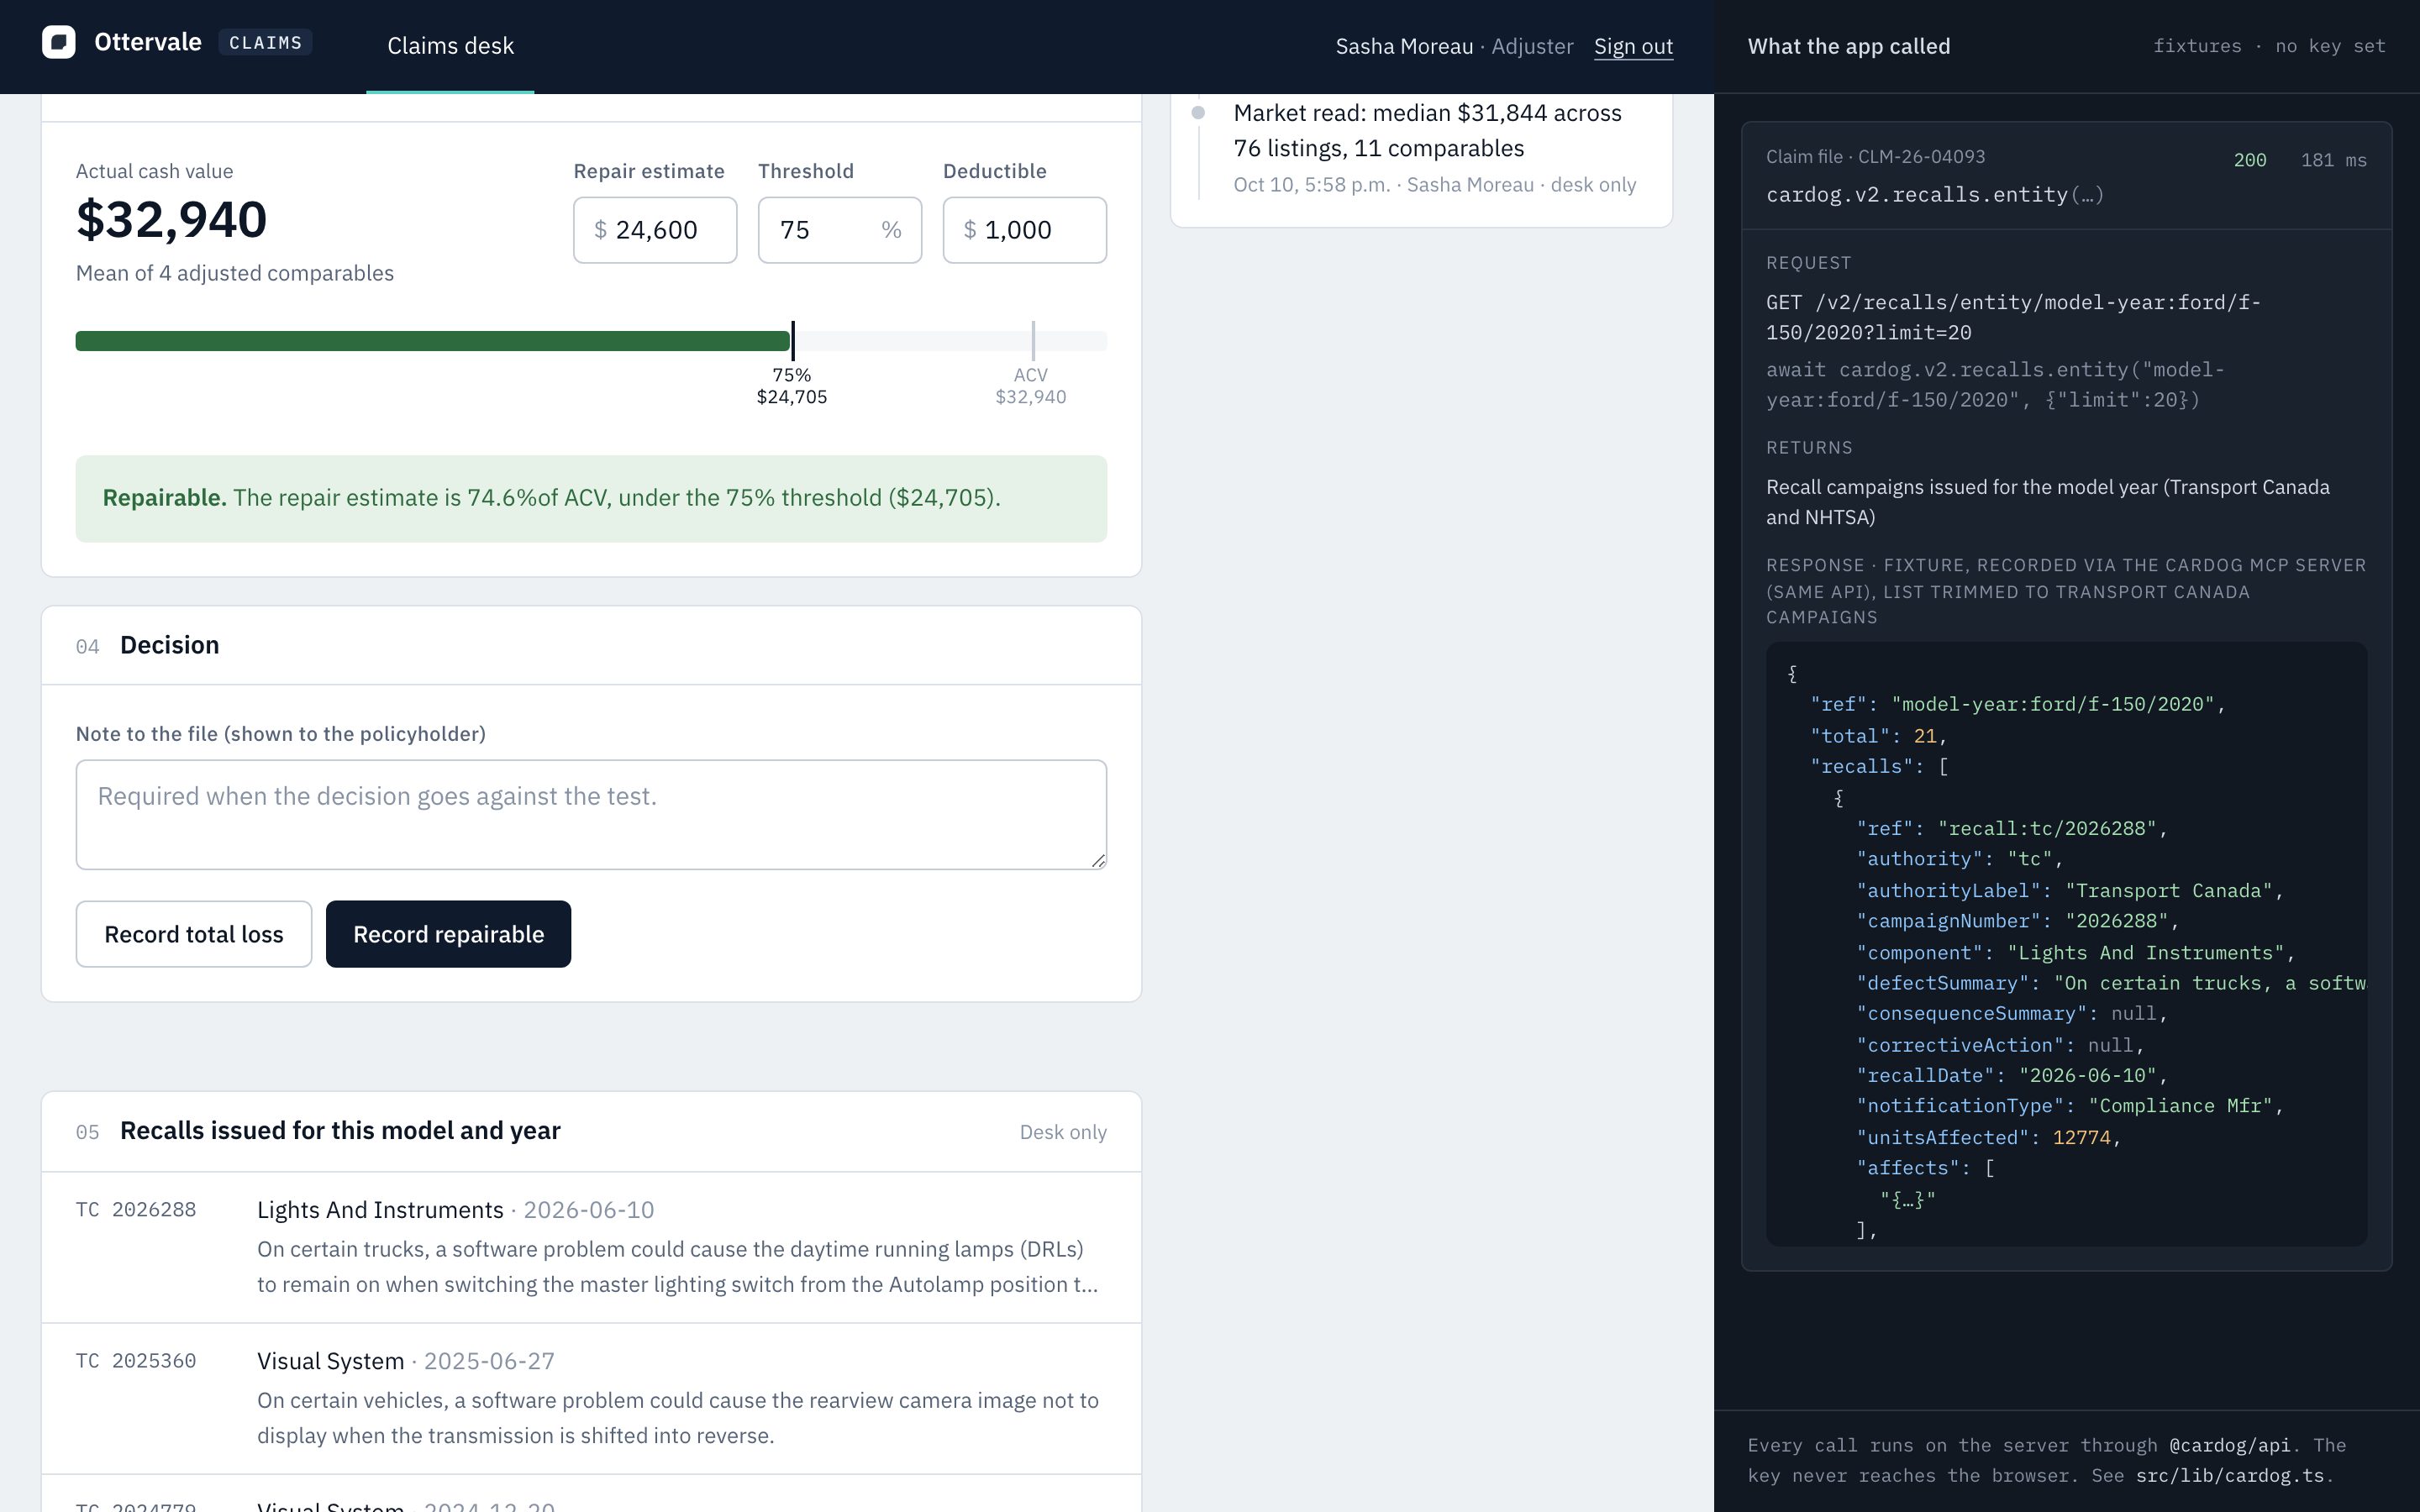Open recall TC 2025360 Visual System
Viewport: 2420px width, 1512px height.
[x=591, y=1398]
